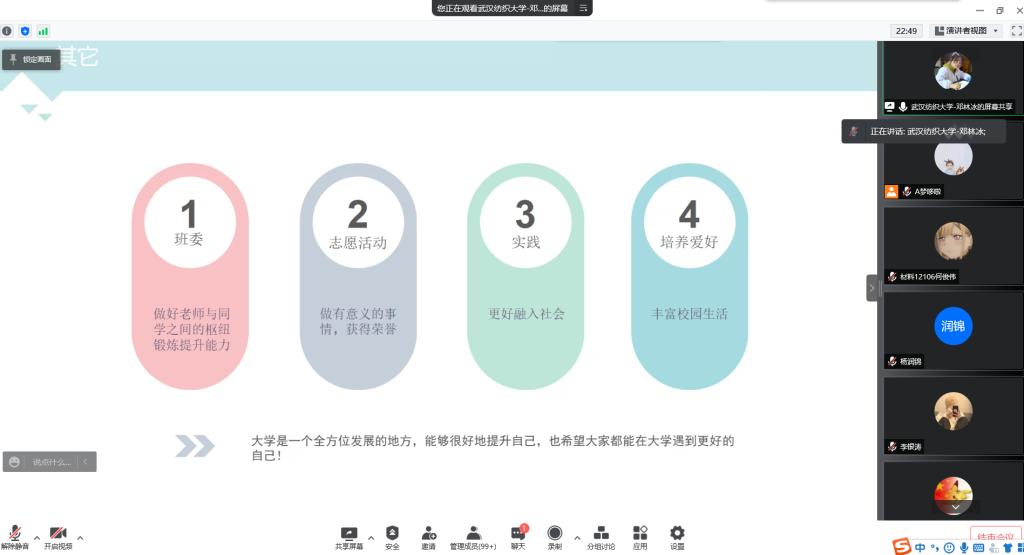Open Breakout Rooms (分组讨论) icon
This screenshot has width=1024, height=555.
point(601,537)
